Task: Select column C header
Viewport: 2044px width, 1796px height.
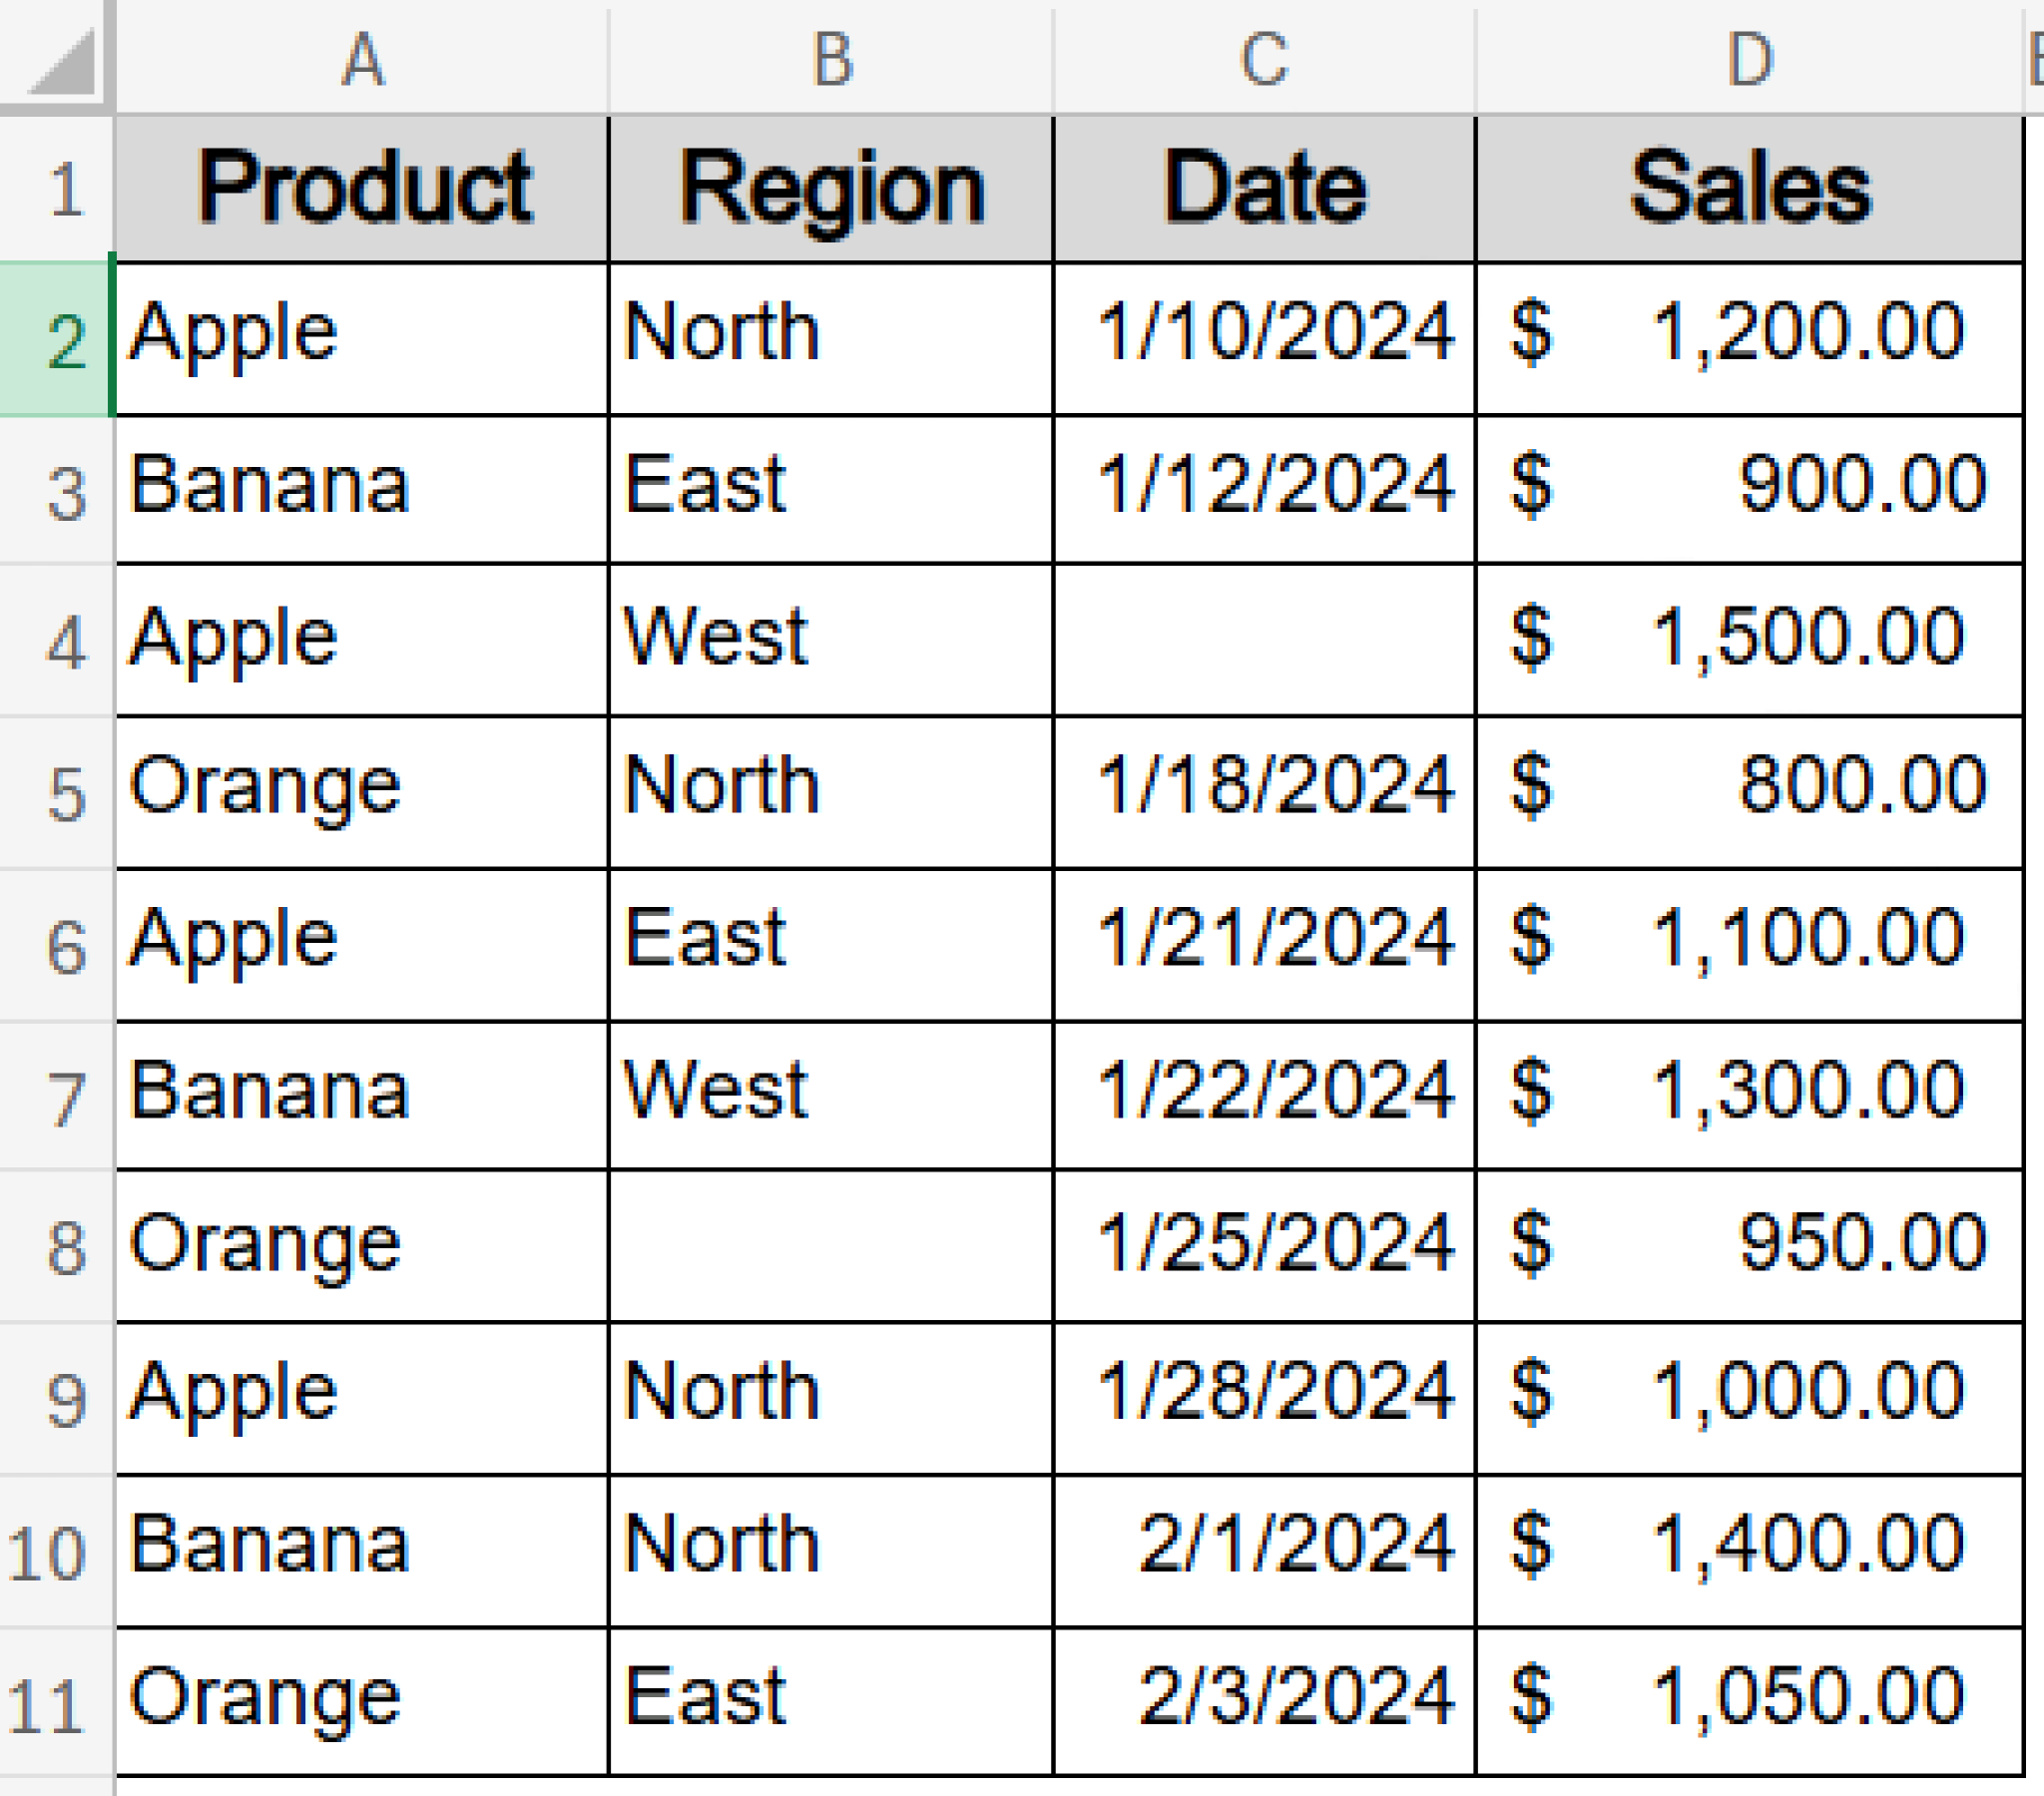Action: tap(1265, 60)
